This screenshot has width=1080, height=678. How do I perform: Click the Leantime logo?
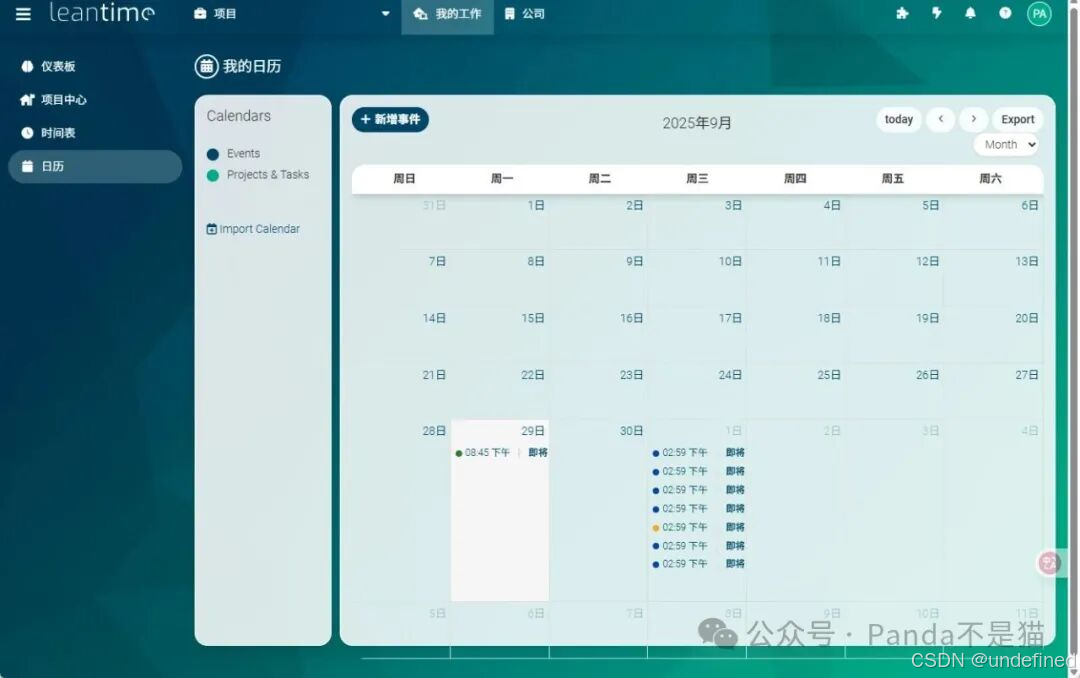(102, 12)
